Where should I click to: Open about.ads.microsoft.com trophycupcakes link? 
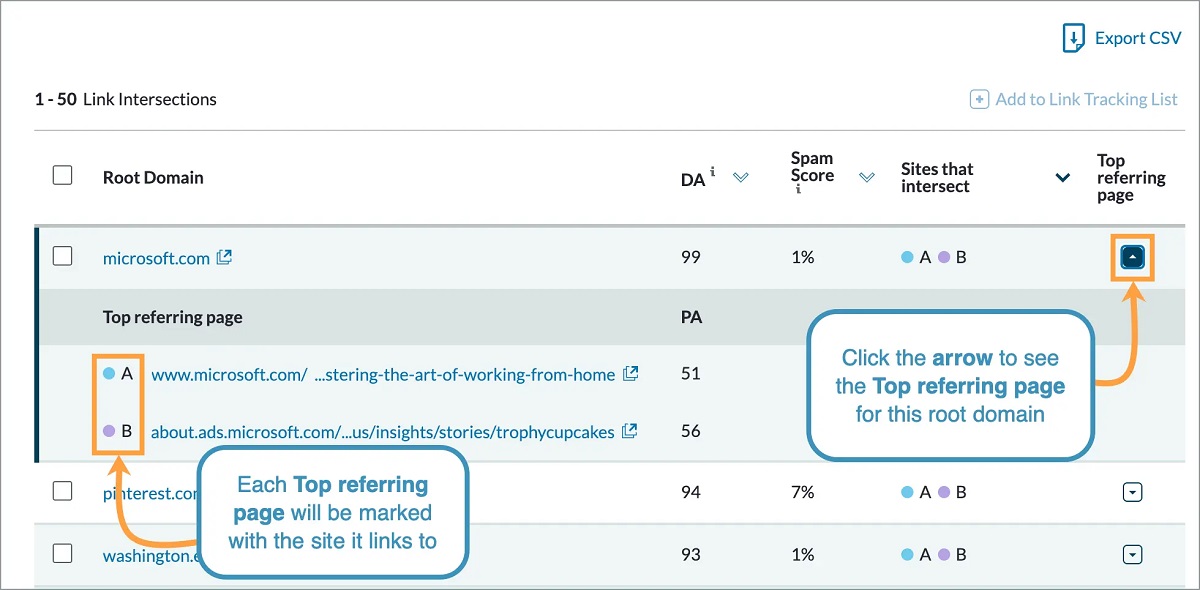click(x=382, y=432)
